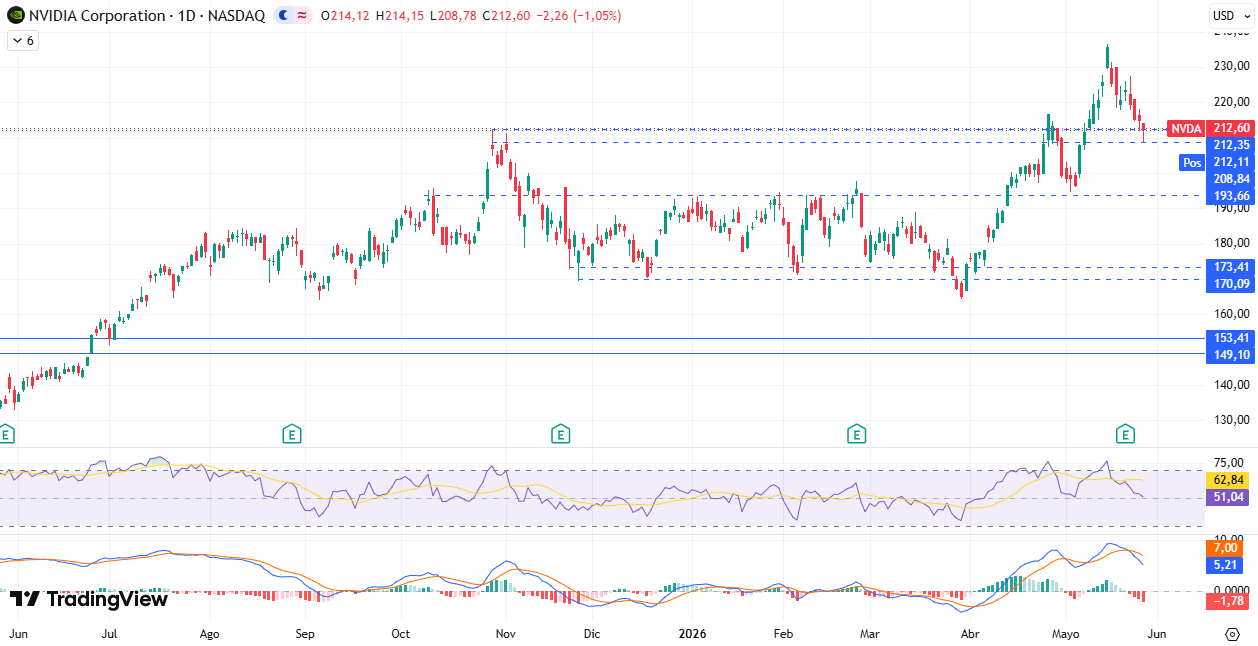Click the 173,41 price level tag
Image resolution: width=1258 pixels, height=646 pixels.
point(1231,267)
